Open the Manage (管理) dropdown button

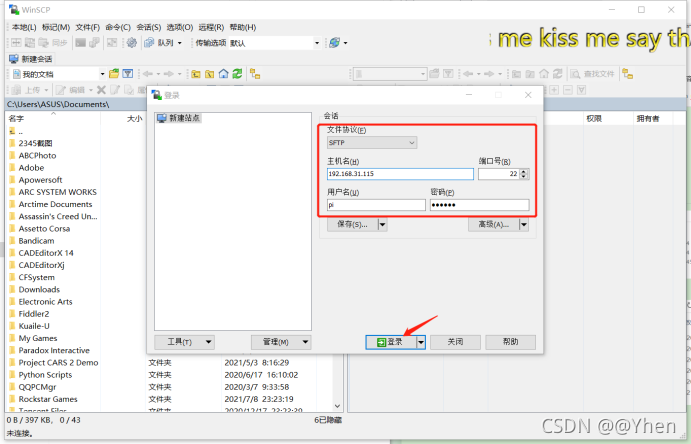281,342
